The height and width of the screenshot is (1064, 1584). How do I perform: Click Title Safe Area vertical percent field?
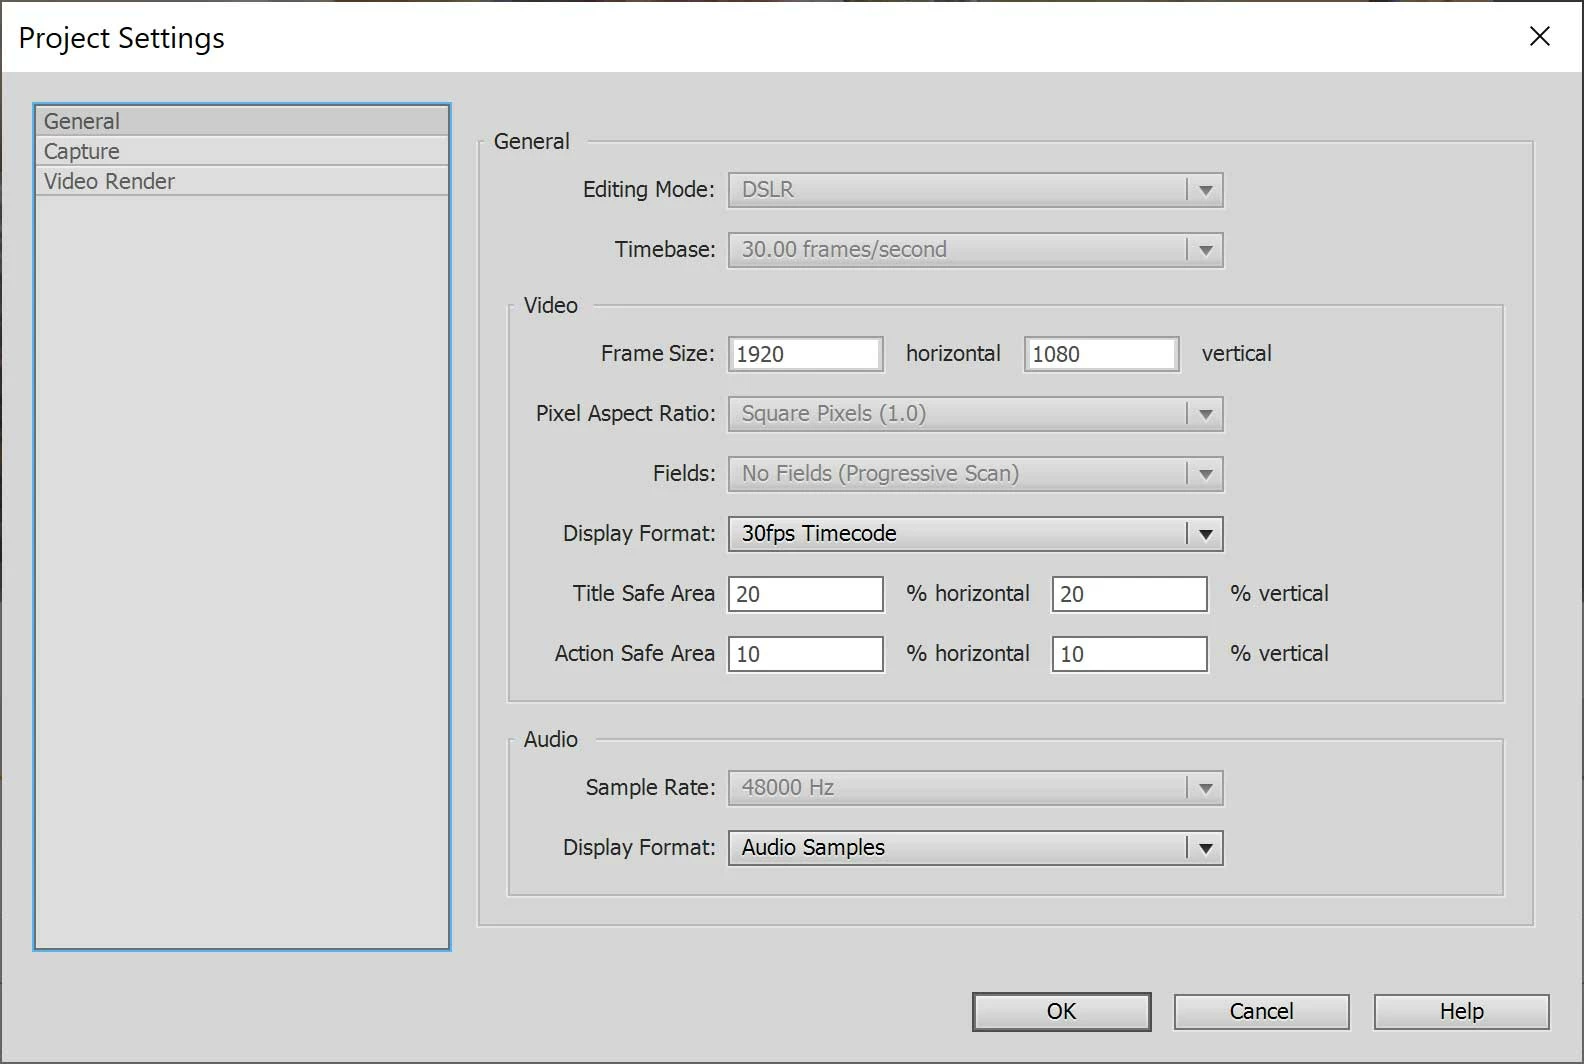point(1129,594)
